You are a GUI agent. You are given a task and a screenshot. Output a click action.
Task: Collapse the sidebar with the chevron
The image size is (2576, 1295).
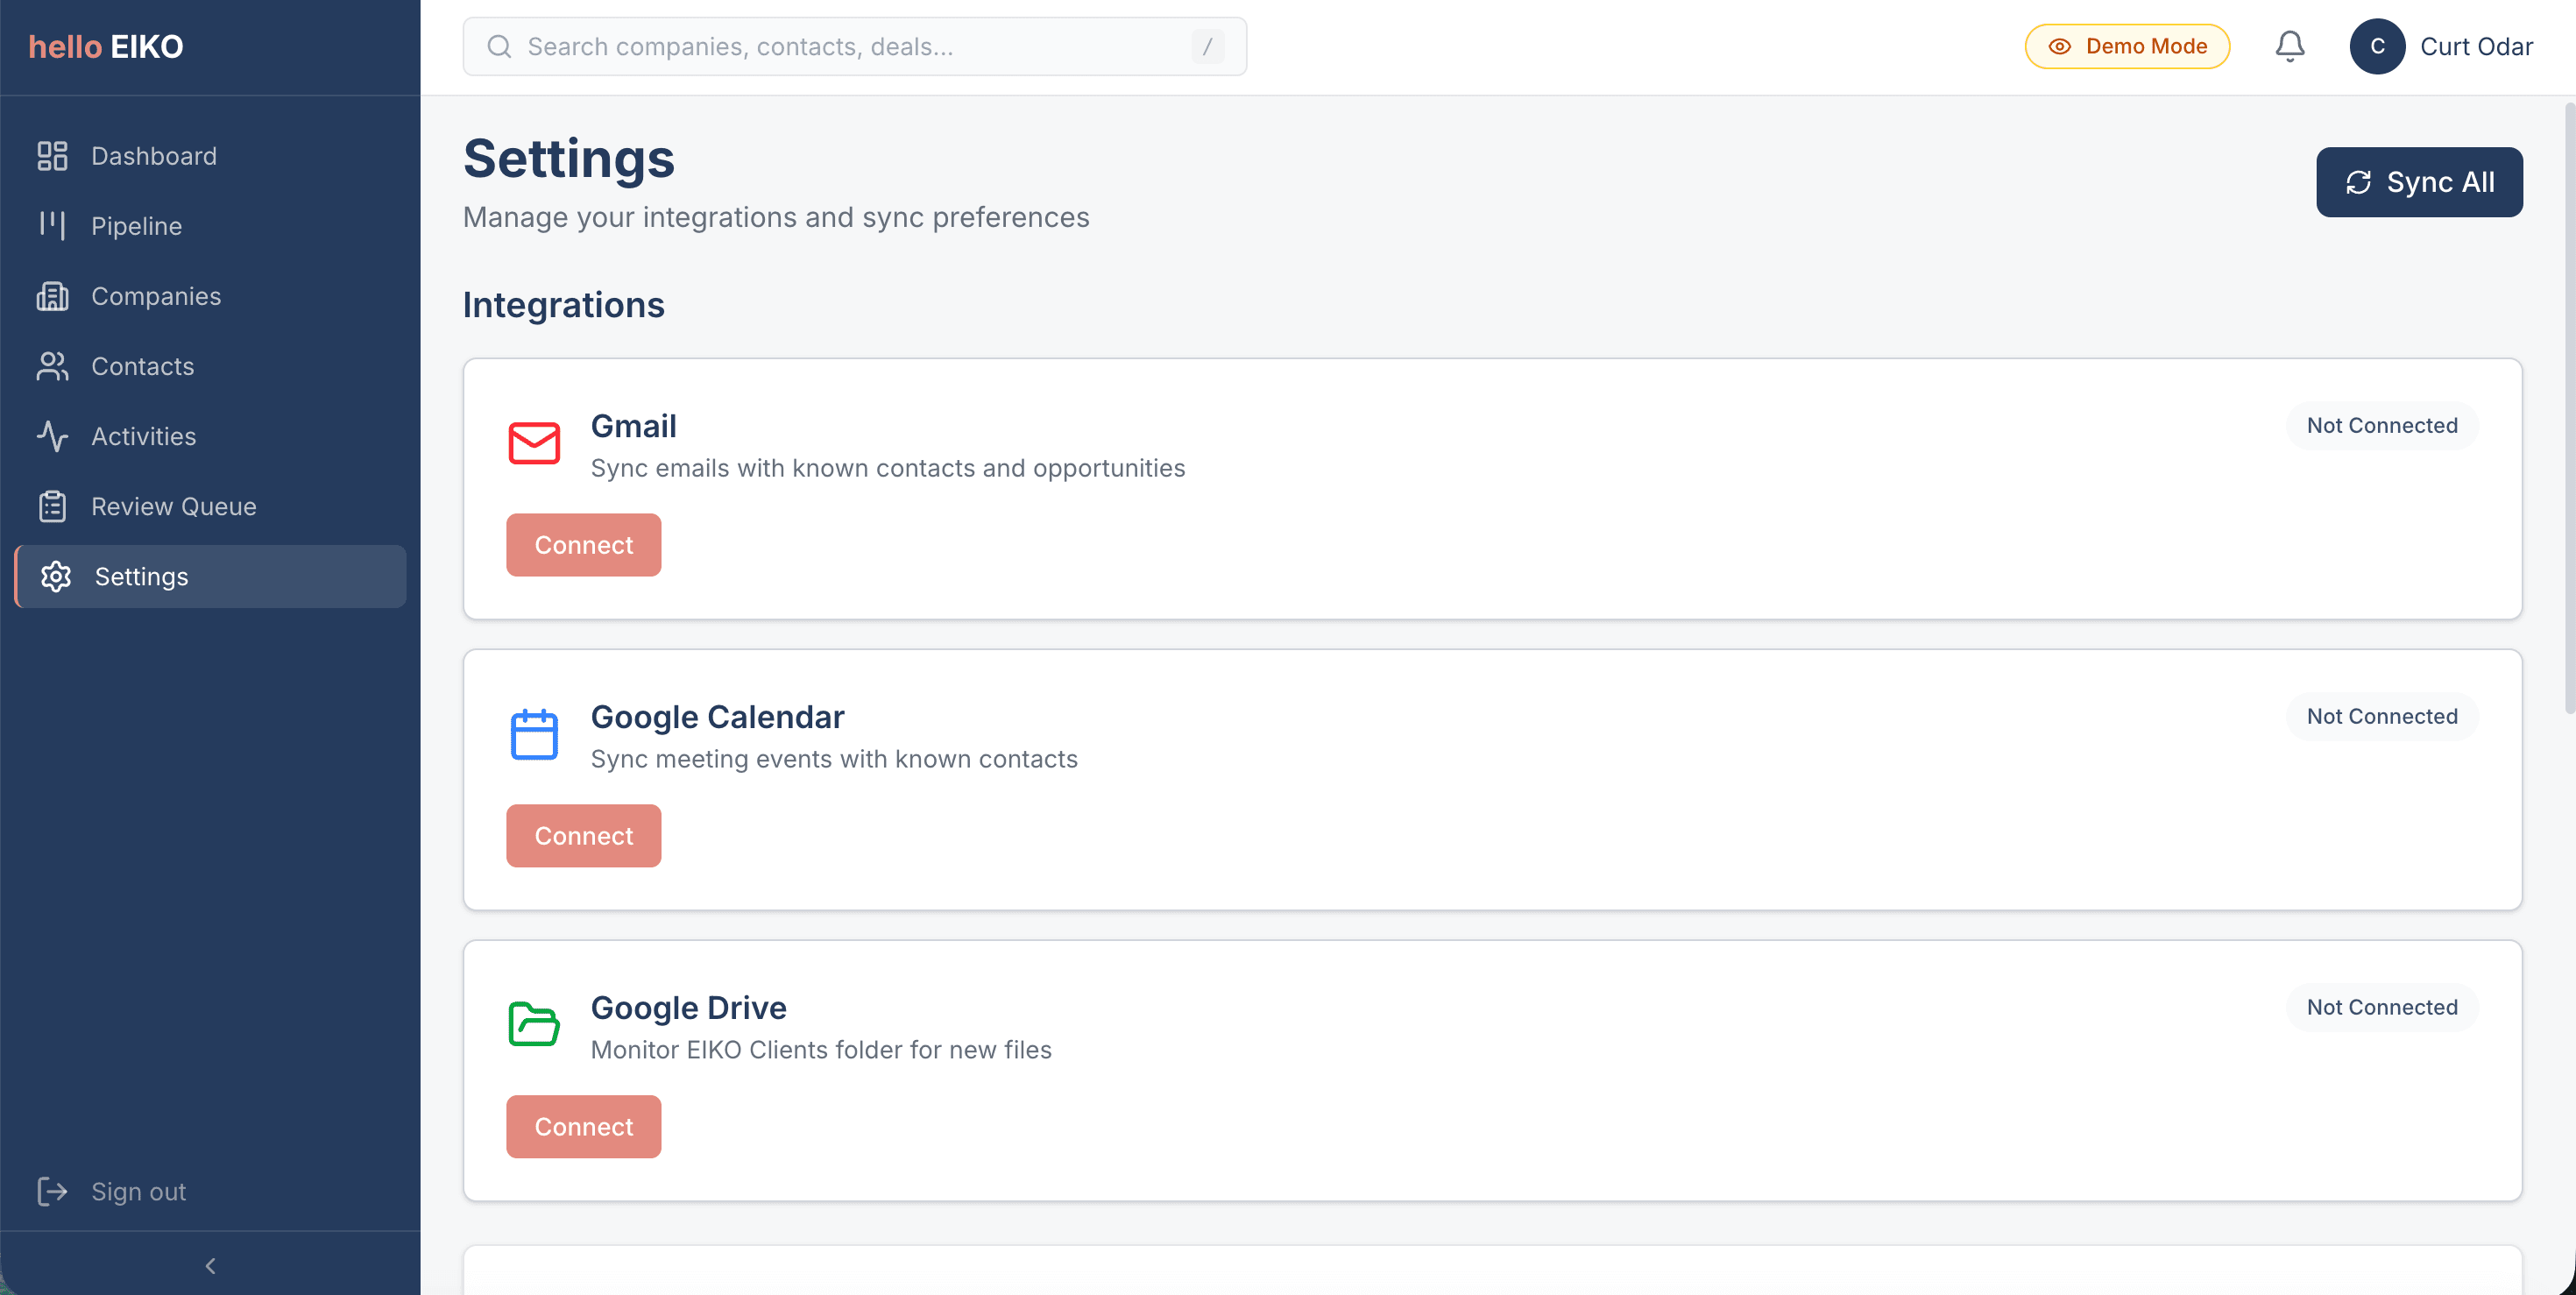click(x=210, y=1264)
